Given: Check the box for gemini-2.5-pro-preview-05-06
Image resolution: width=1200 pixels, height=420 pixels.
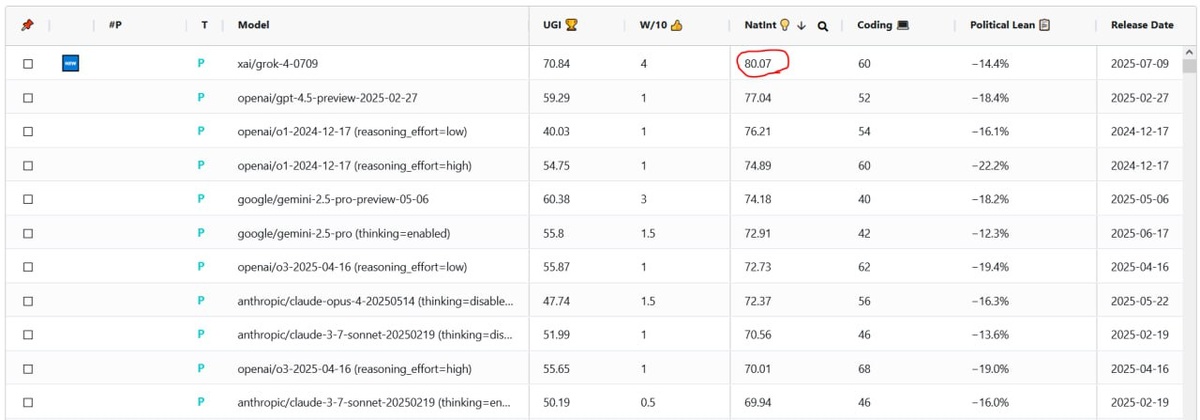Looking at the screenshot, I should pyautogui.click(x=28, y=199).
